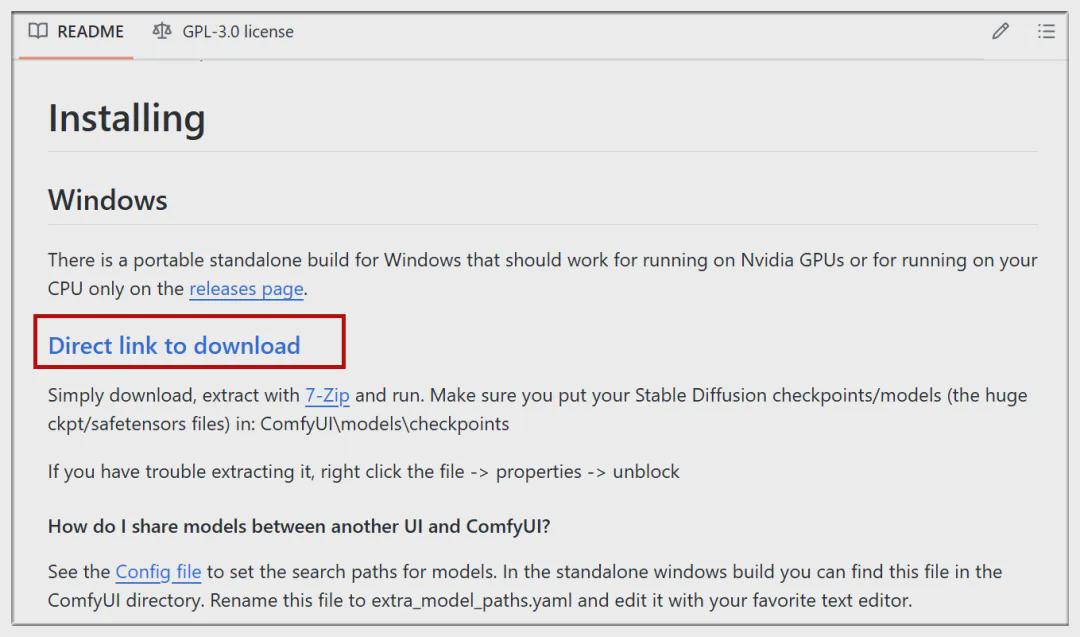Image resolution: width=1080 pixels, height=637 pixels.
Task: Click the Windows section heading
Action: pyautogui.click(x=108, y=200)
